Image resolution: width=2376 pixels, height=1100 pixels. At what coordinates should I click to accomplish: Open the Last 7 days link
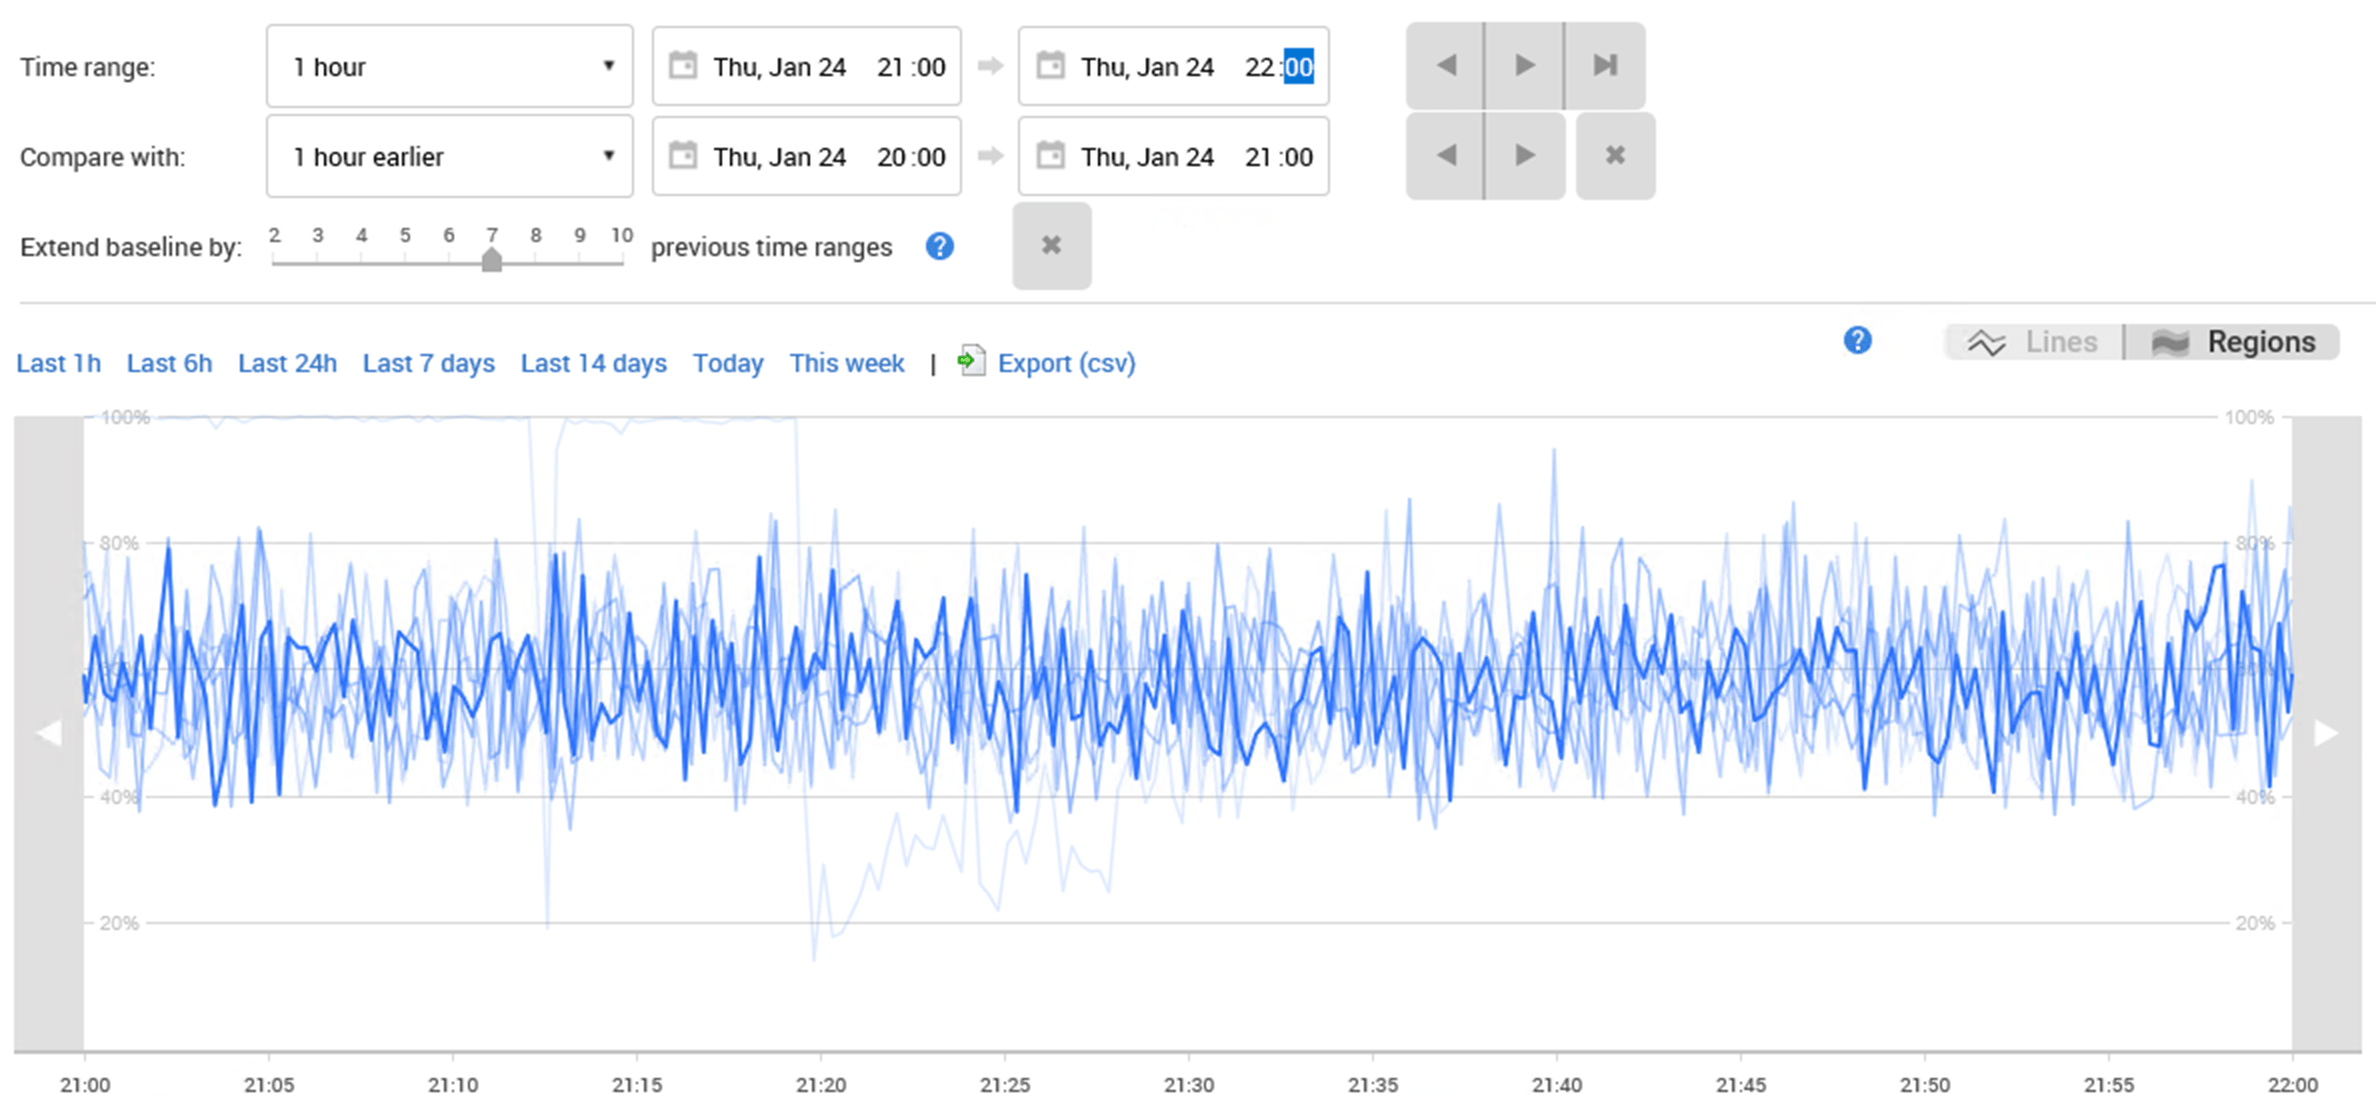click(428, 363)
